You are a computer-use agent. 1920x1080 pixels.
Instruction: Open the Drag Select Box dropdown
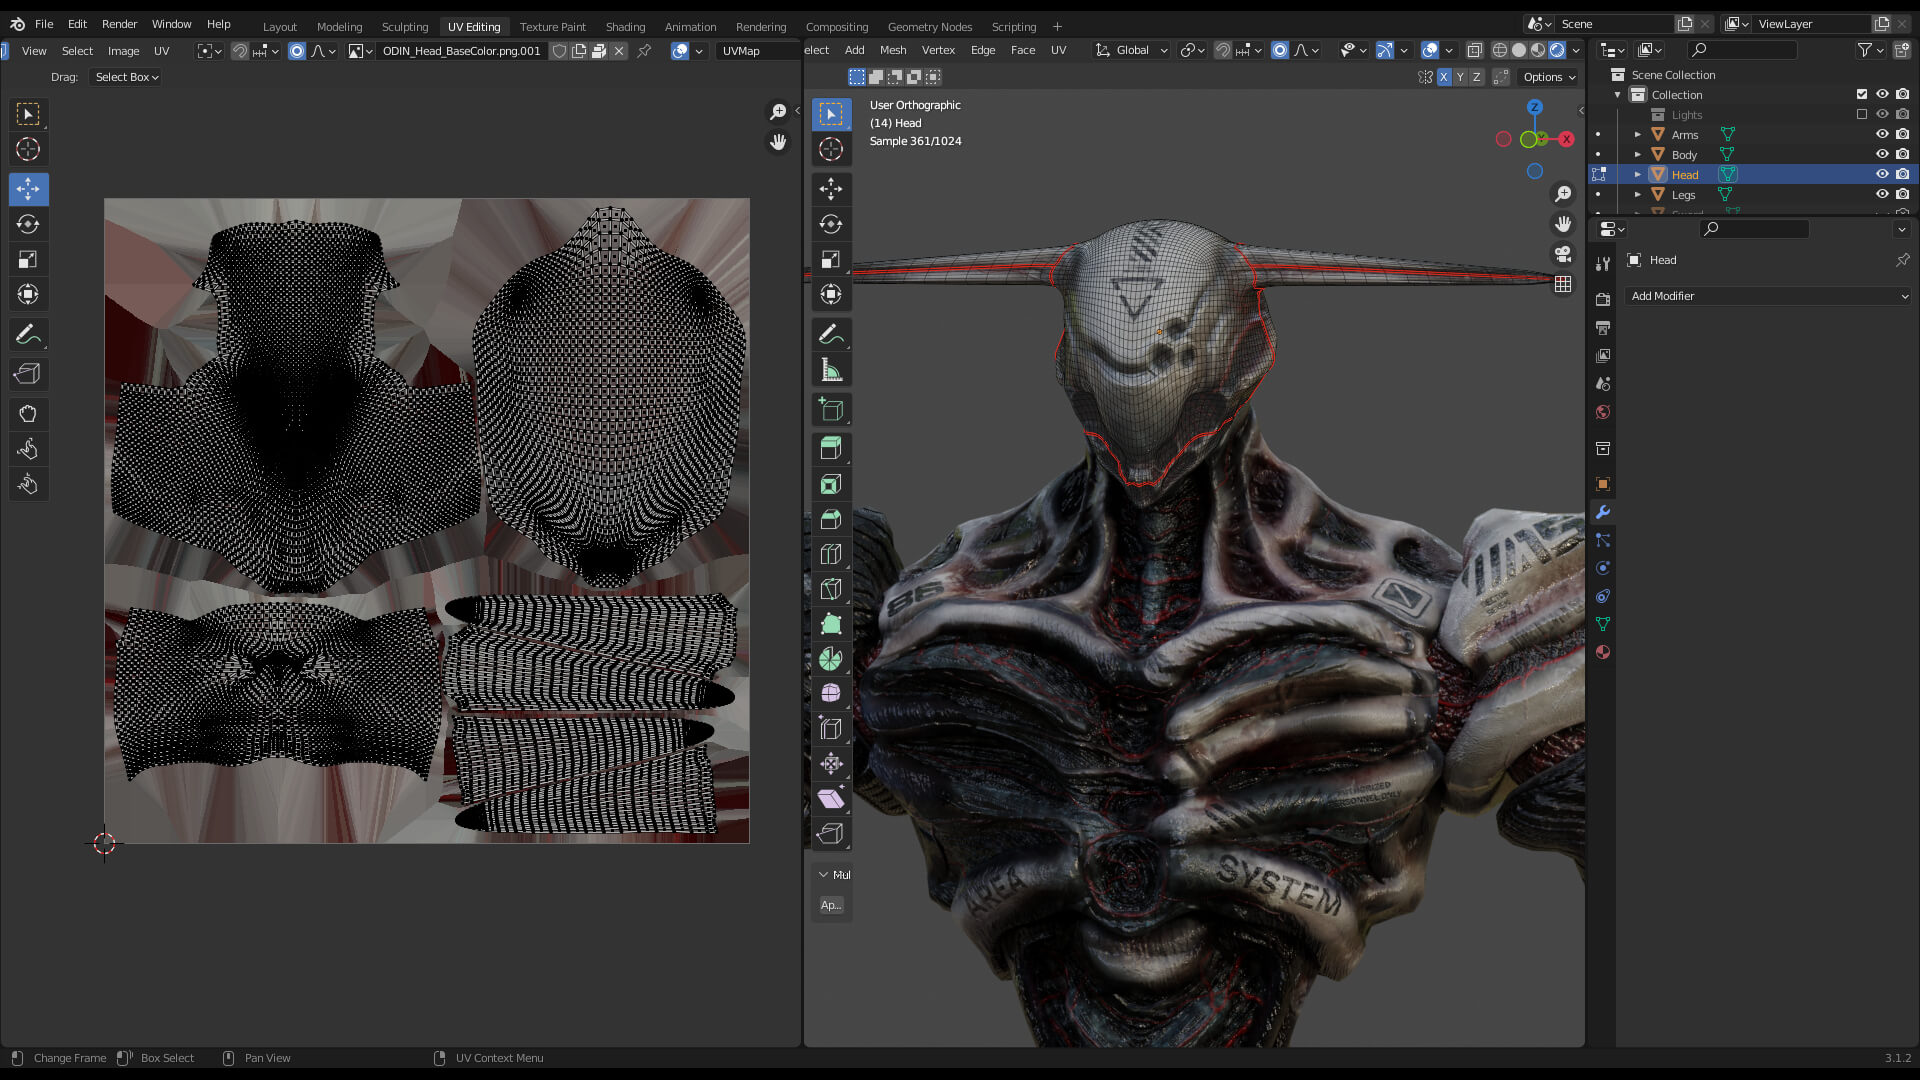coord(126,77)
